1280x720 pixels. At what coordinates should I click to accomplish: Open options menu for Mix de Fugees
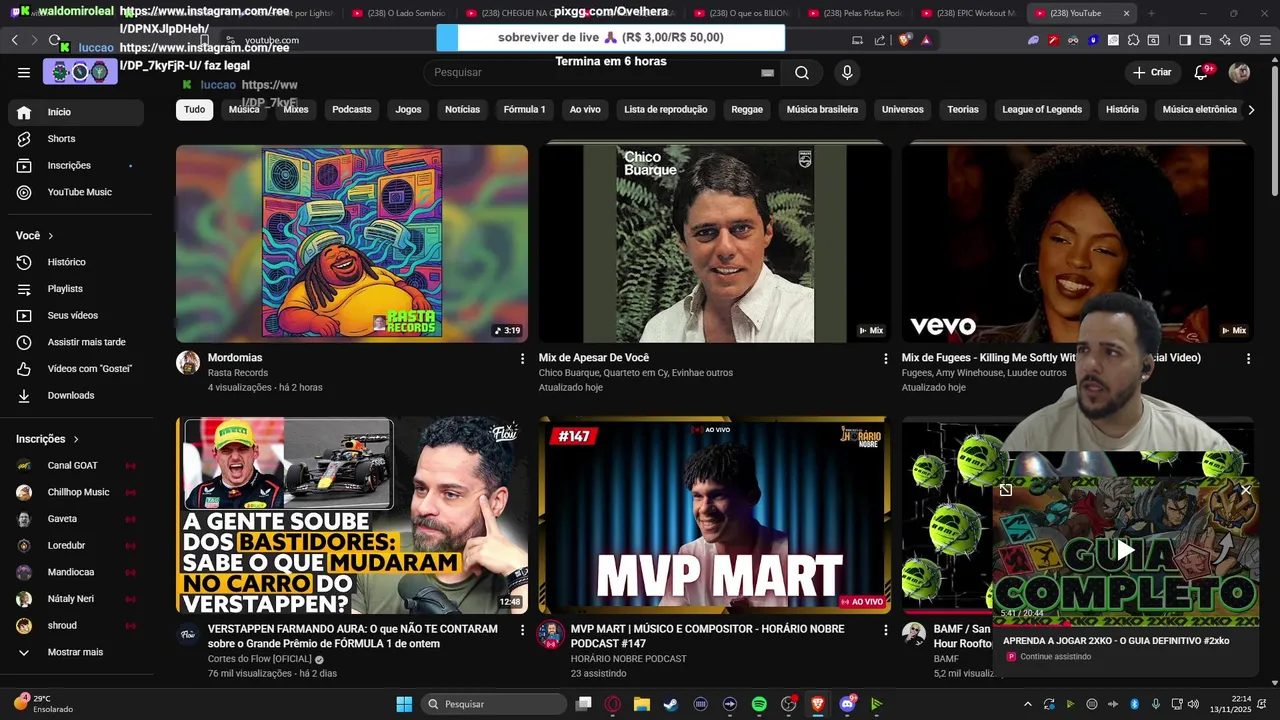click(1248, 358)
